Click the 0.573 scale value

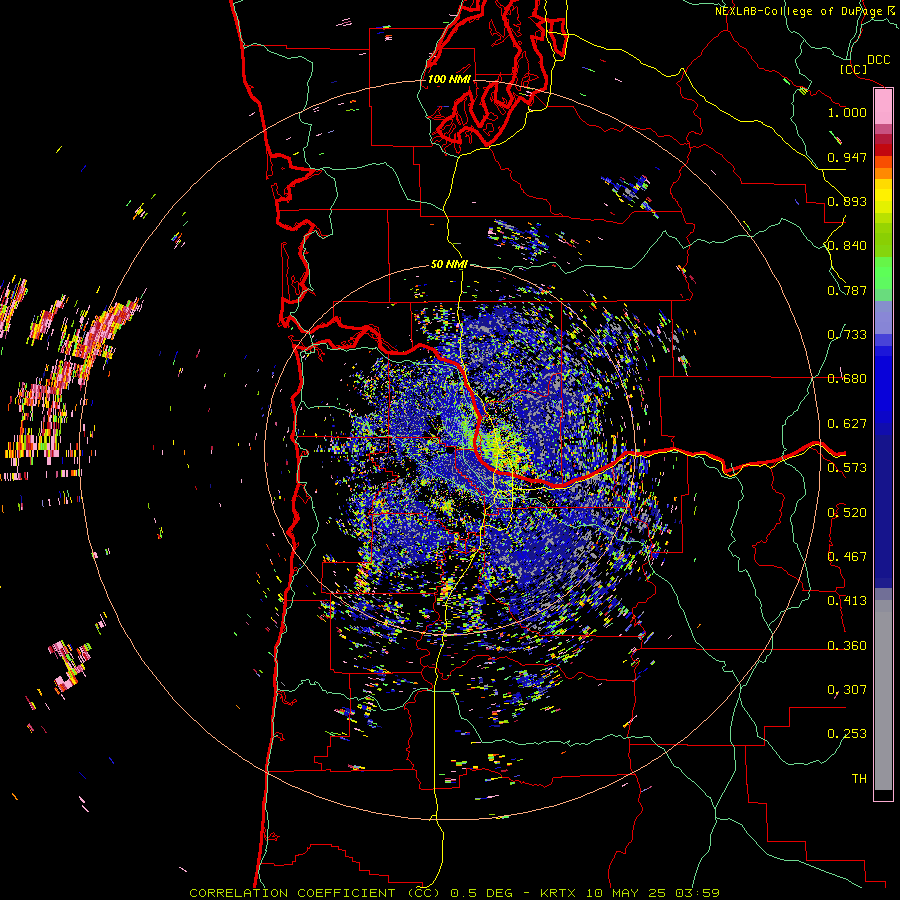pyautogui.click(x=847, y=468)
